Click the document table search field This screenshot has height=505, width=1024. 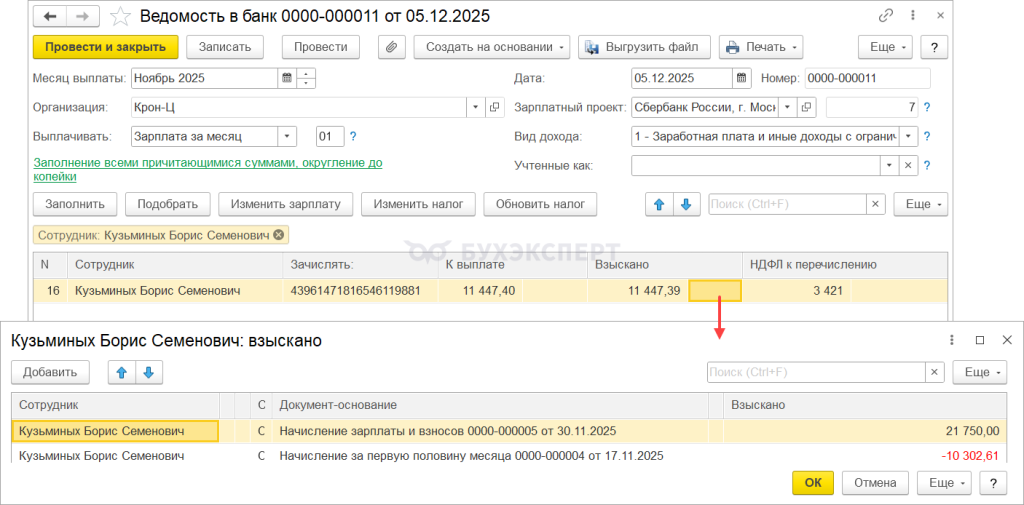point(788,204)
